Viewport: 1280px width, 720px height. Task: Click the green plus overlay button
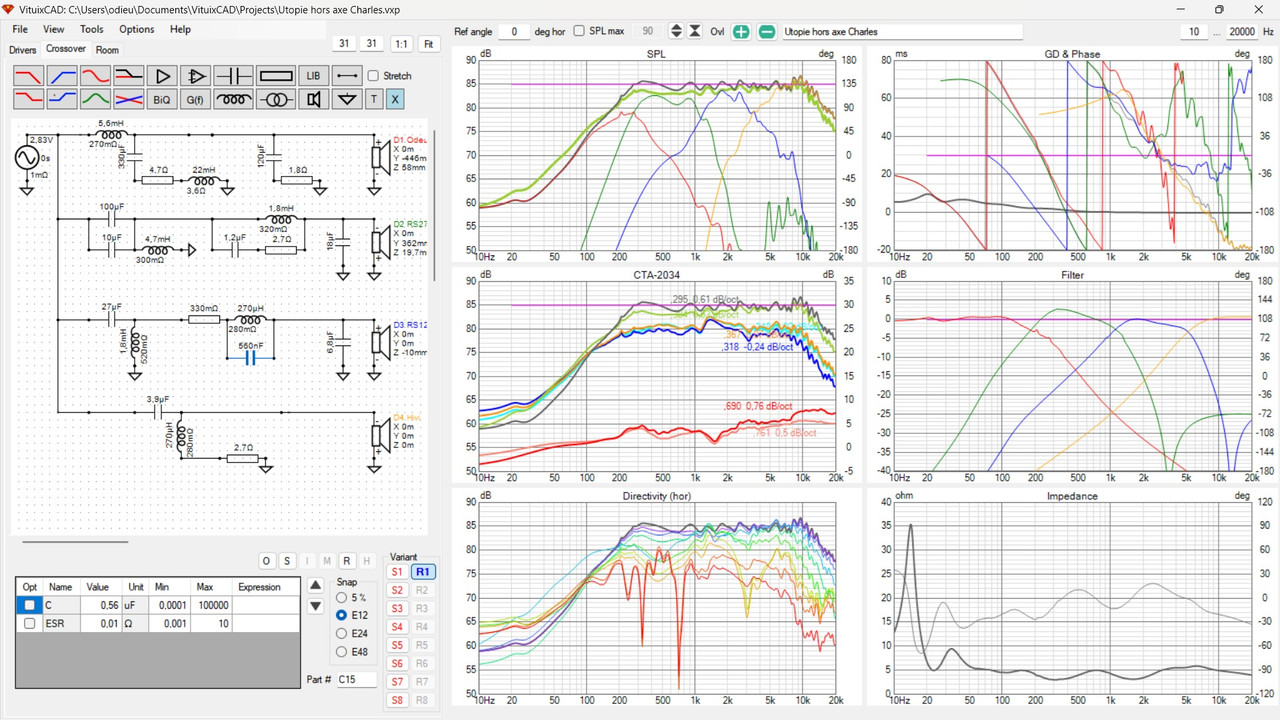[741, 32]
